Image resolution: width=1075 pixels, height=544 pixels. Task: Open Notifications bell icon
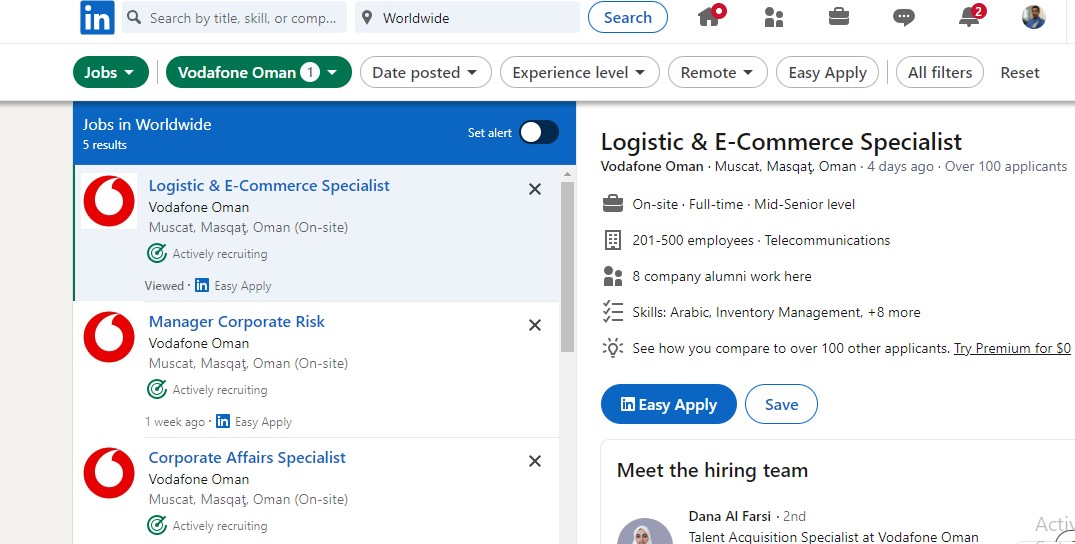pos(969,16)
